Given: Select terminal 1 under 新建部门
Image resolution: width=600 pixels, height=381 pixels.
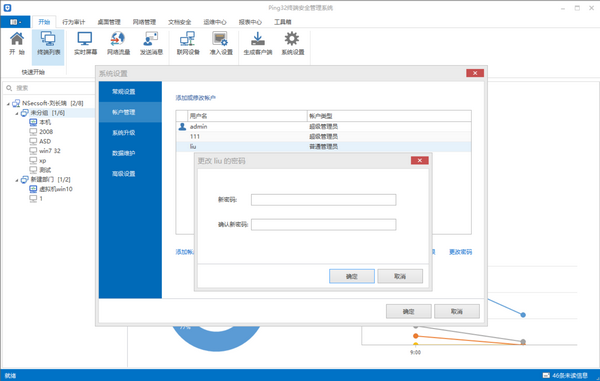Looking at the screenshot, I should tap(41, 198).
